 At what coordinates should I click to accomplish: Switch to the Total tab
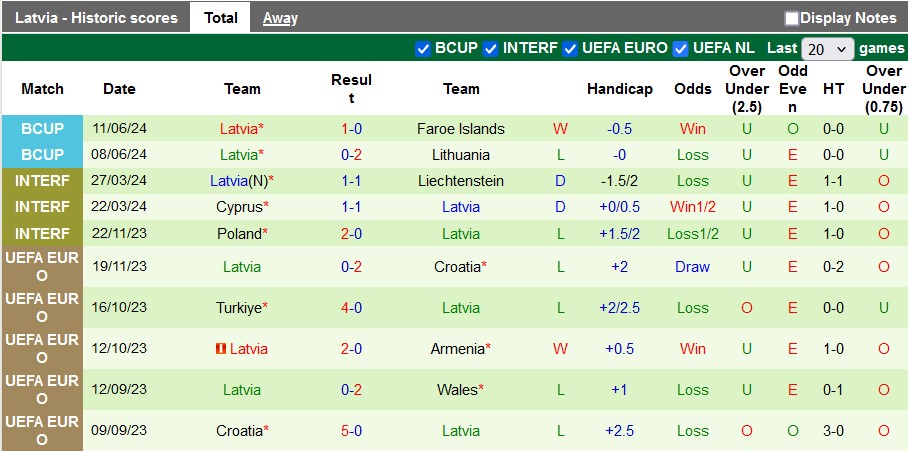(x=221, y=18)
